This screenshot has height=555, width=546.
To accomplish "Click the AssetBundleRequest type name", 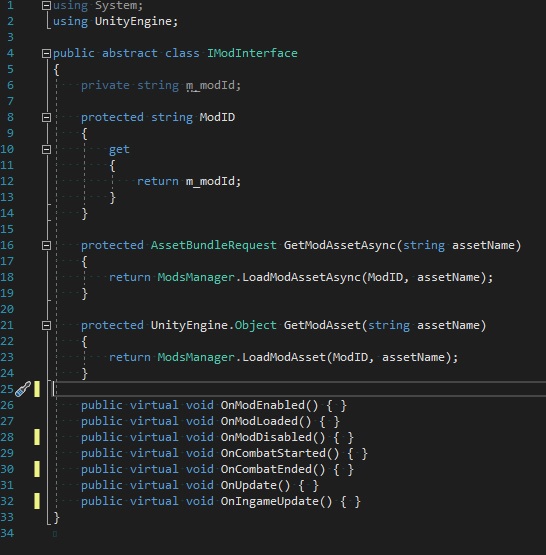I will 213,245.
